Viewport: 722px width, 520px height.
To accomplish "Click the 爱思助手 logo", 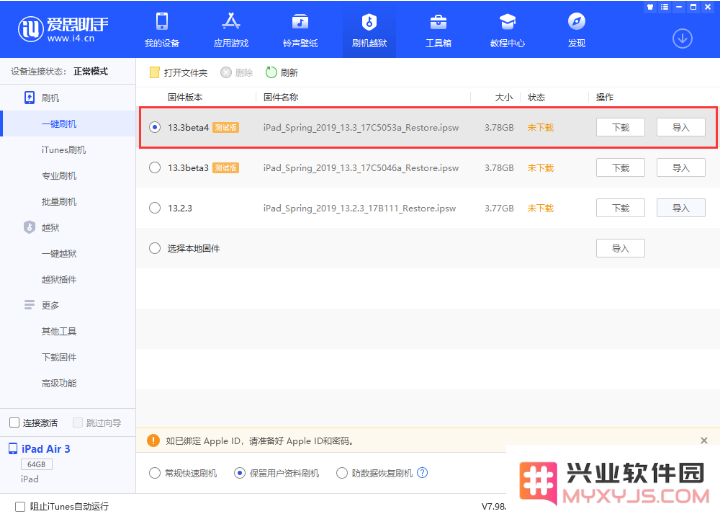I will 63,29.
